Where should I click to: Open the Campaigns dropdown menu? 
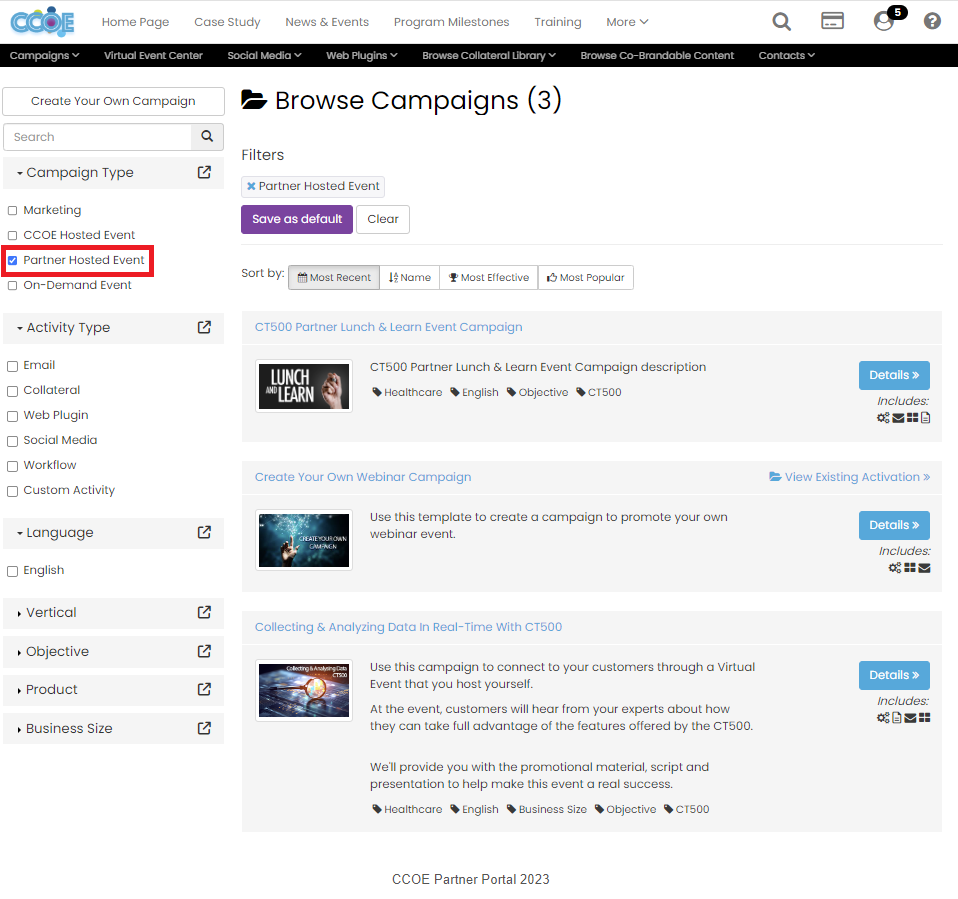tap(44, 55)
